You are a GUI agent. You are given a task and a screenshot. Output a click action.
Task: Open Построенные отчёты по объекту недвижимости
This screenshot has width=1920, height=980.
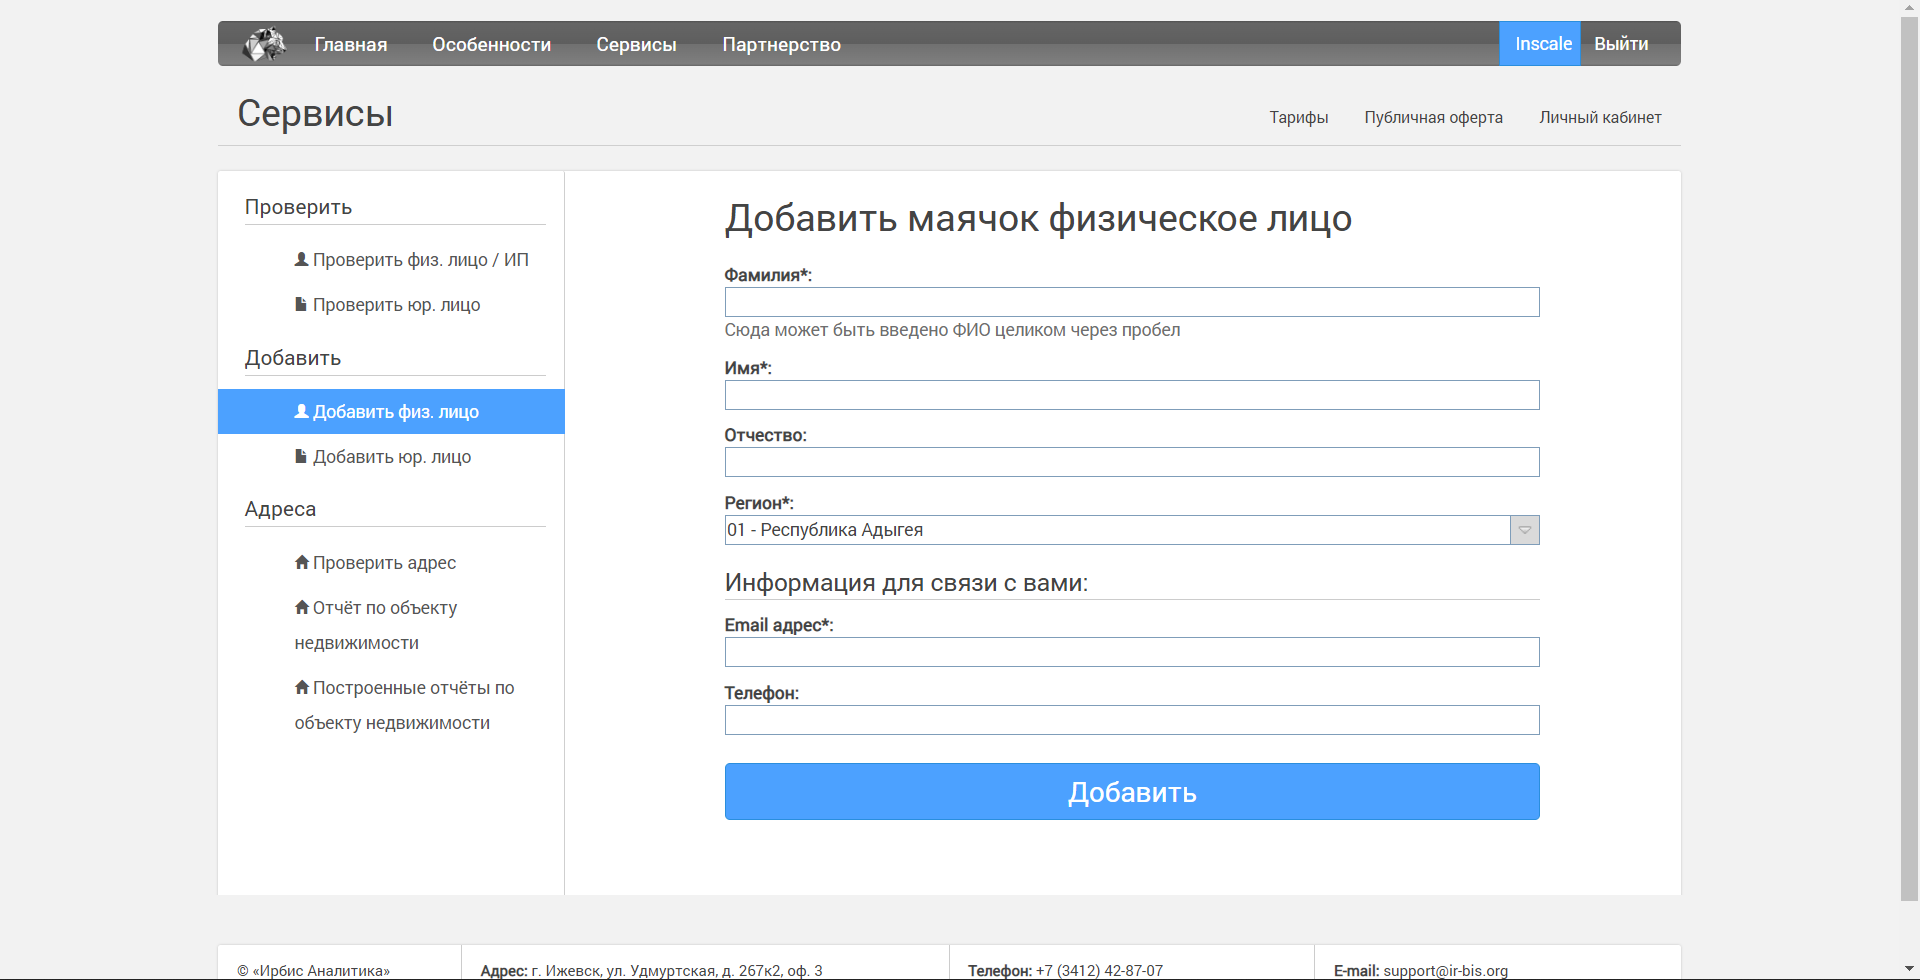pos(404,705)
